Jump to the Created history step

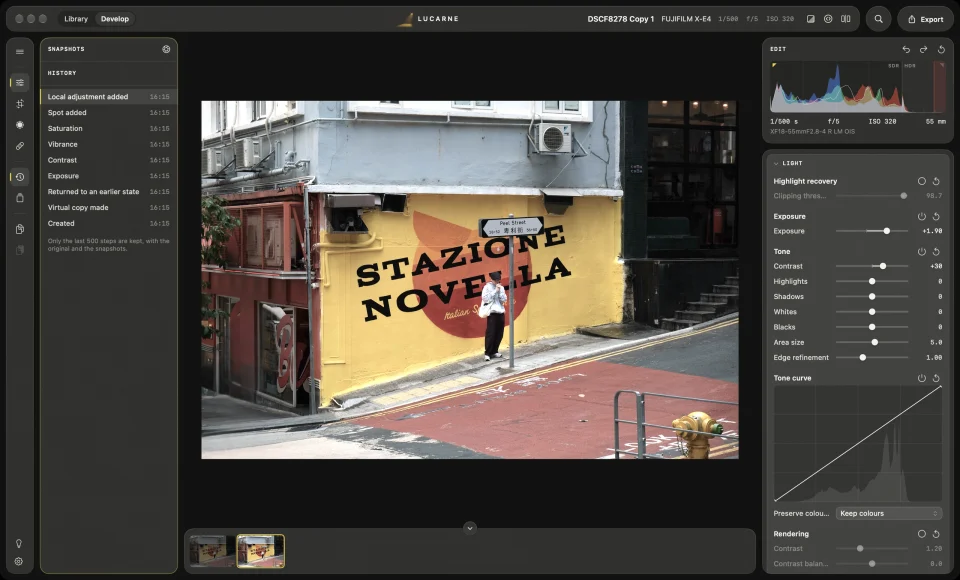[x=109, y=224]
